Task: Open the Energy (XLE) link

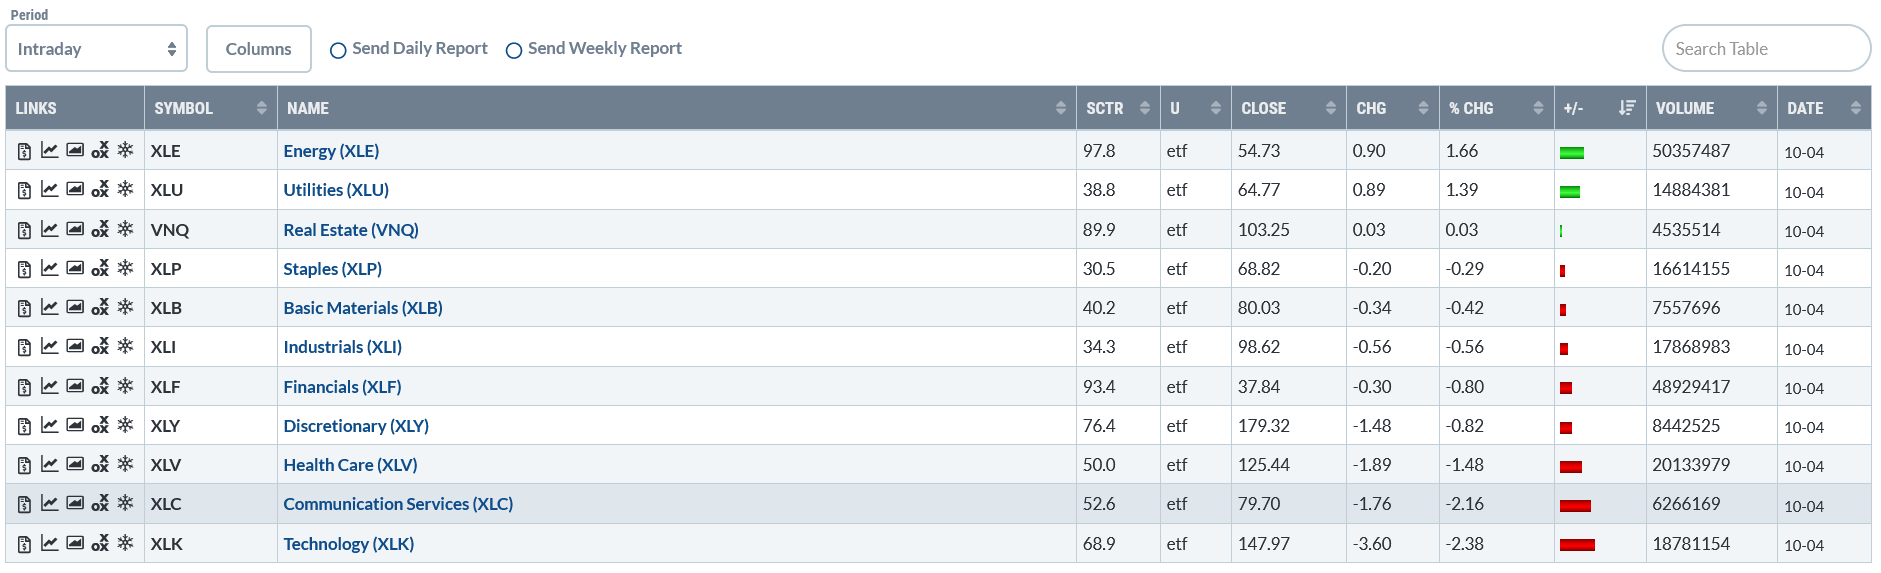Action: click(331, 151)
